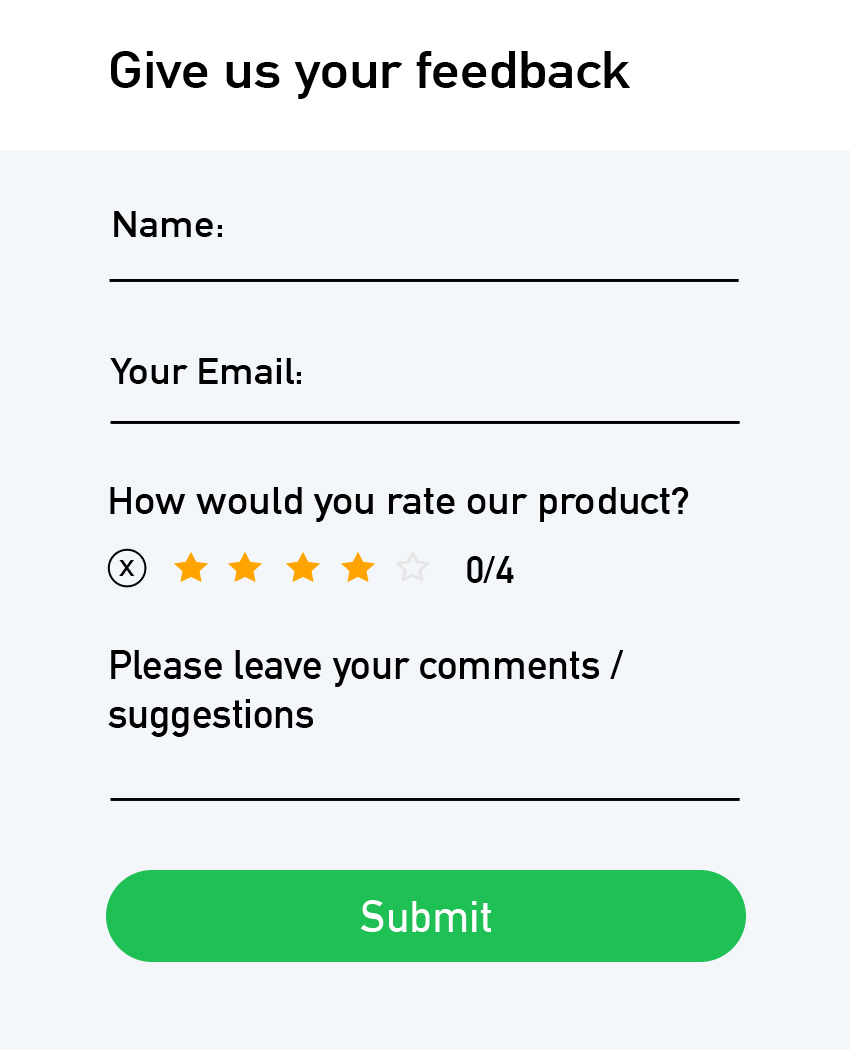Focus the comments / suggestions input line
This screenshot has height=1050, width=850.
(424, 780)
